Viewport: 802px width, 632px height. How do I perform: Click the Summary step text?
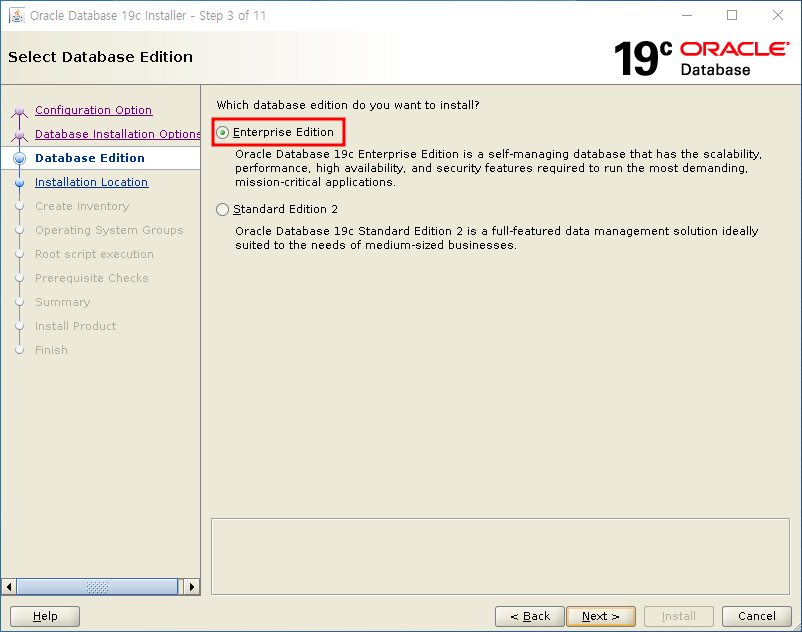coord(62,302)
